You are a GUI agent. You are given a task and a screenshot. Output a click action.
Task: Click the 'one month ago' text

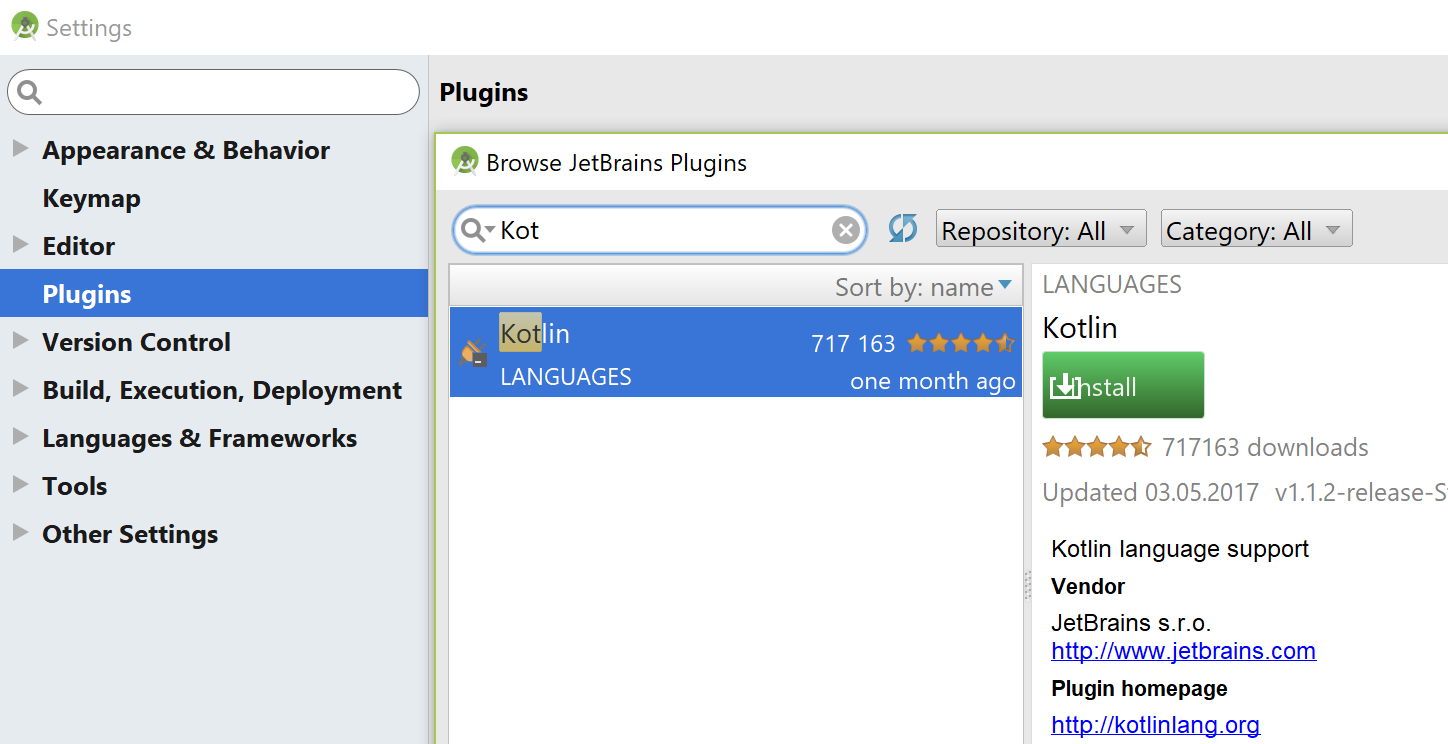coord(932,381)
